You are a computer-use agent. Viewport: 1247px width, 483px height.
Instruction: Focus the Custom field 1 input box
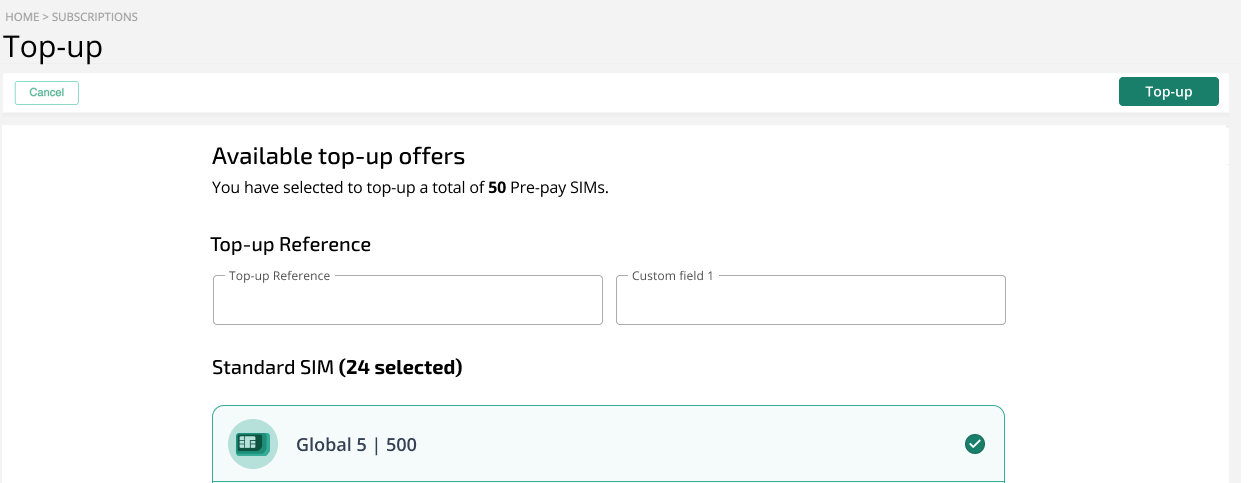(811, 300)
